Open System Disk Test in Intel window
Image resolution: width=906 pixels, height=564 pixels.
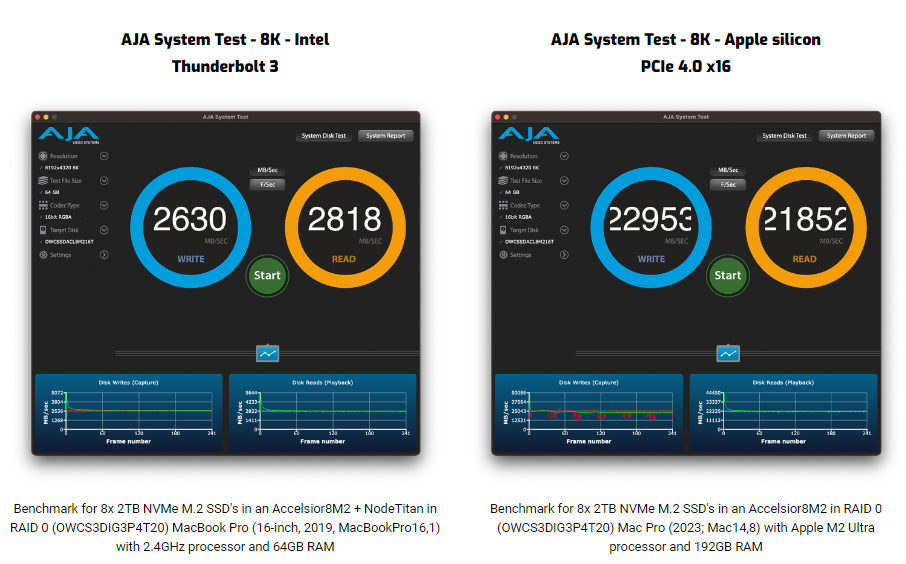(x=324, y=136)
